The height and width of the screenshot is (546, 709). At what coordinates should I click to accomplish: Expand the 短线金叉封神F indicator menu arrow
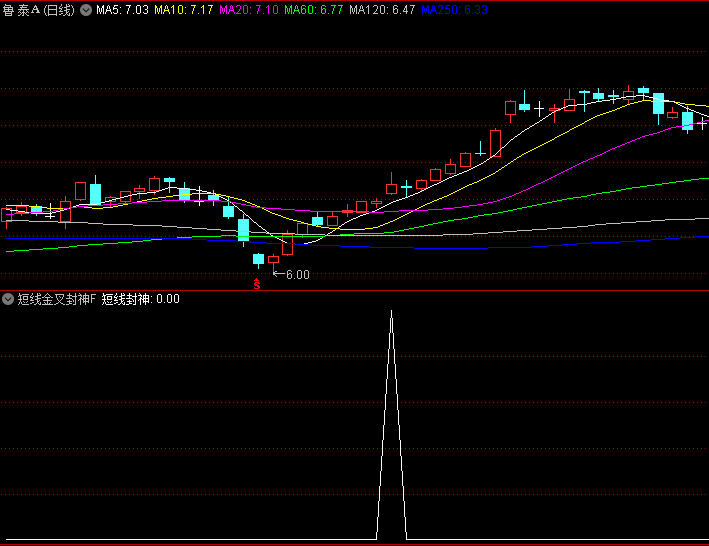pyautogui.click(x=8, y=299)
